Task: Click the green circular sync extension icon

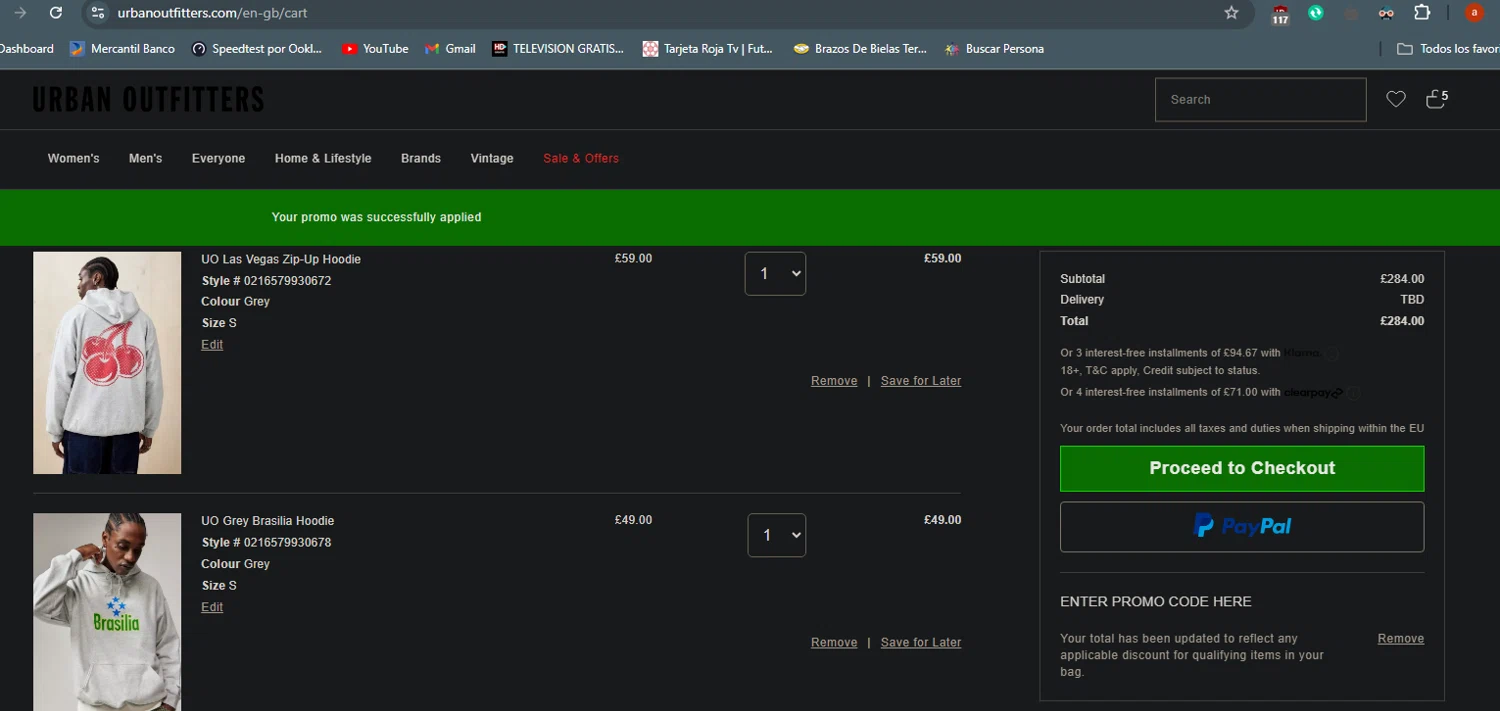Action: pyautogui.click(x=1316, y=13)
